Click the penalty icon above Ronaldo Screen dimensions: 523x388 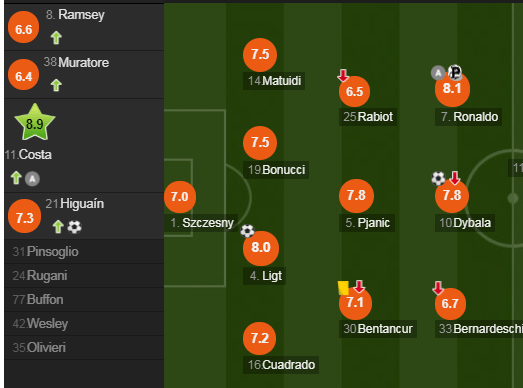(455, 72)
